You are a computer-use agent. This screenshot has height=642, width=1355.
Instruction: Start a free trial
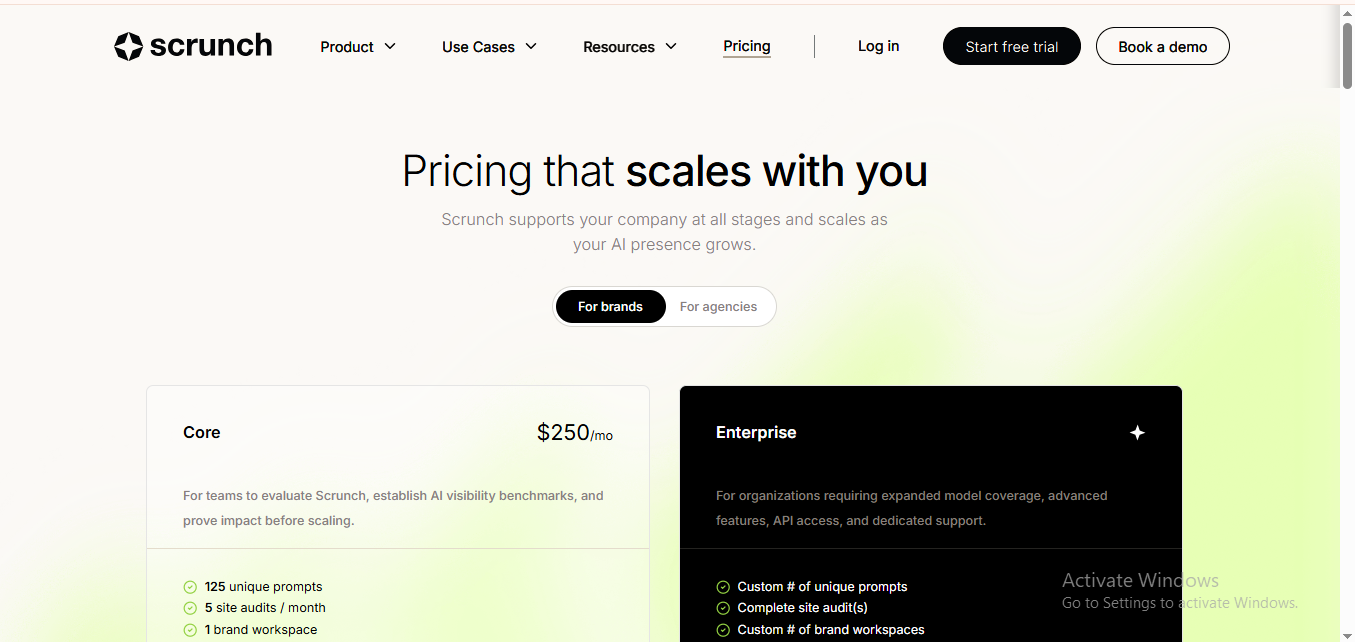(x=1011, y=46)
